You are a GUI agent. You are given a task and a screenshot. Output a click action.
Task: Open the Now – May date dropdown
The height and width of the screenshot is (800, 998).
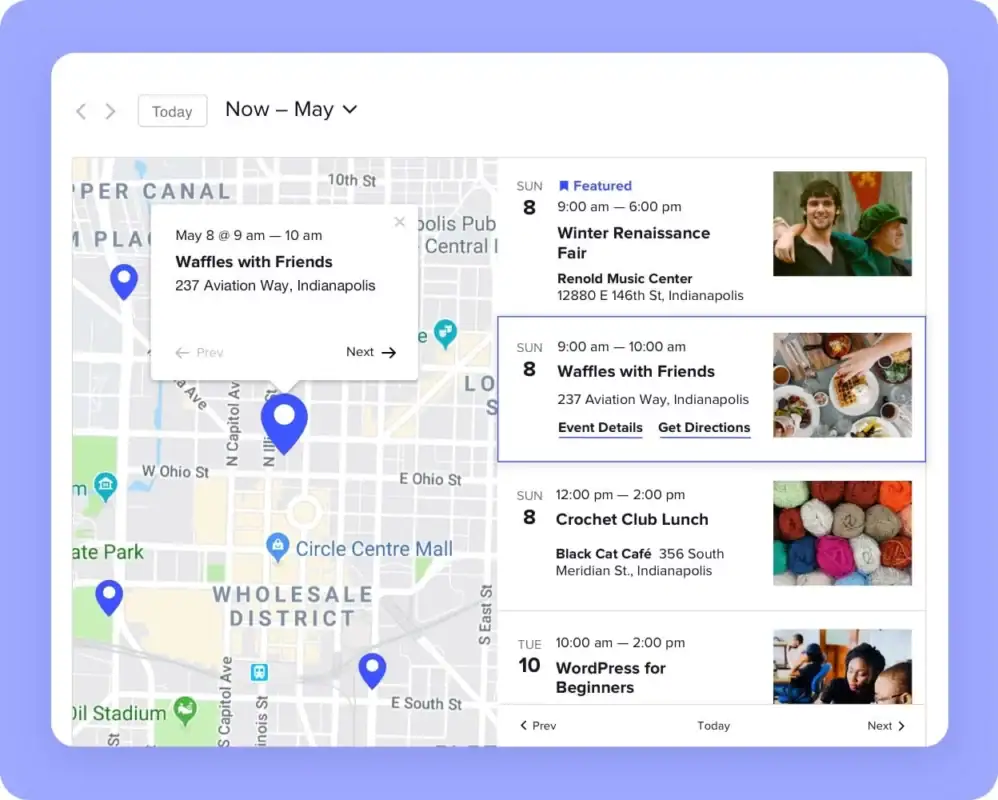(291, 109)
